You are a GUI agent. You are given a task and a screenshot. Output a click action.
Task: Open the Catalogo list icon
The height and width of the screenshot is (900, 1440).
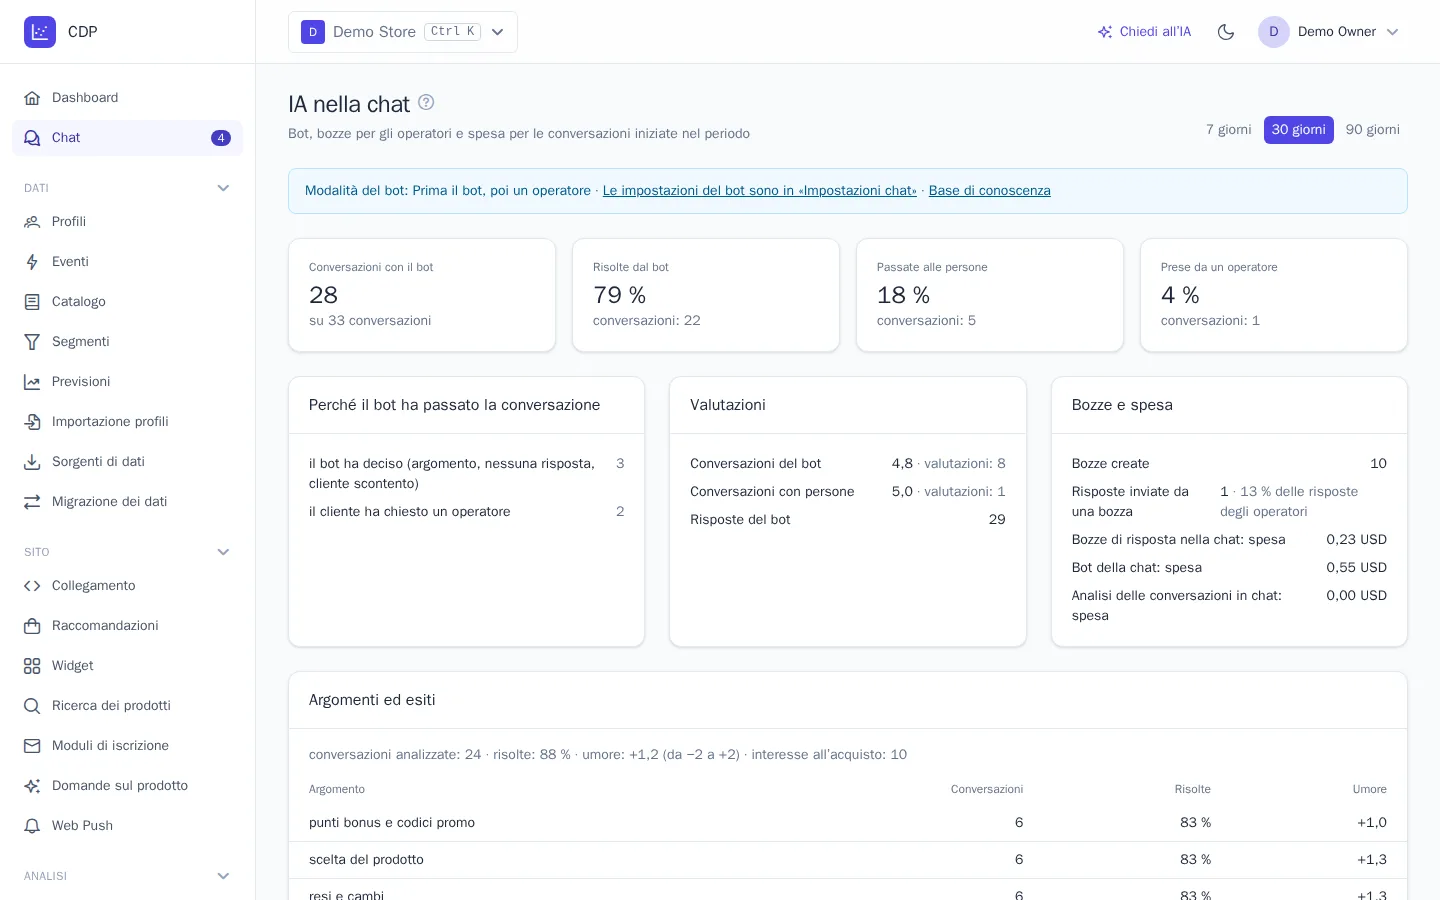click(x=32, y=302)
